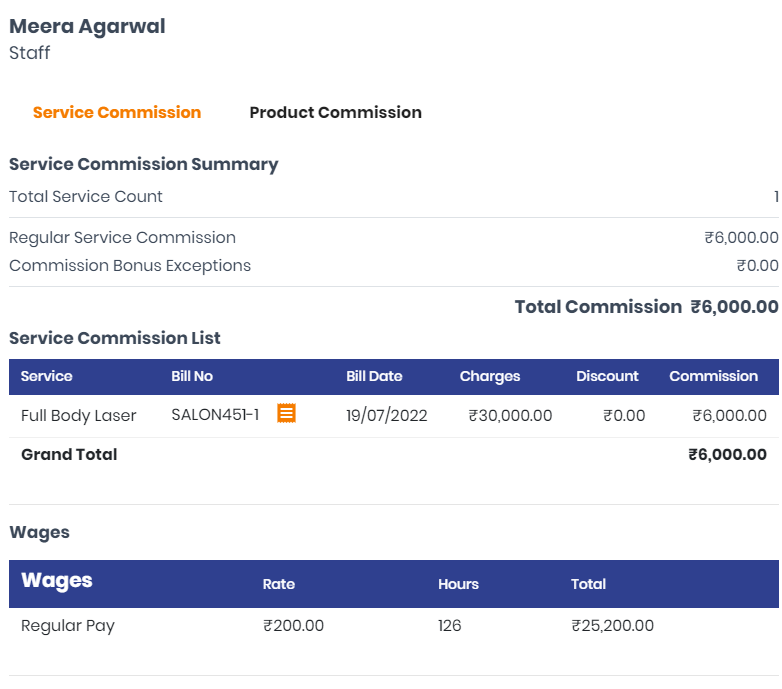Open the bill receipt icon for SALON451-1
The image size is (782, 689).
[x=286, y=413]
